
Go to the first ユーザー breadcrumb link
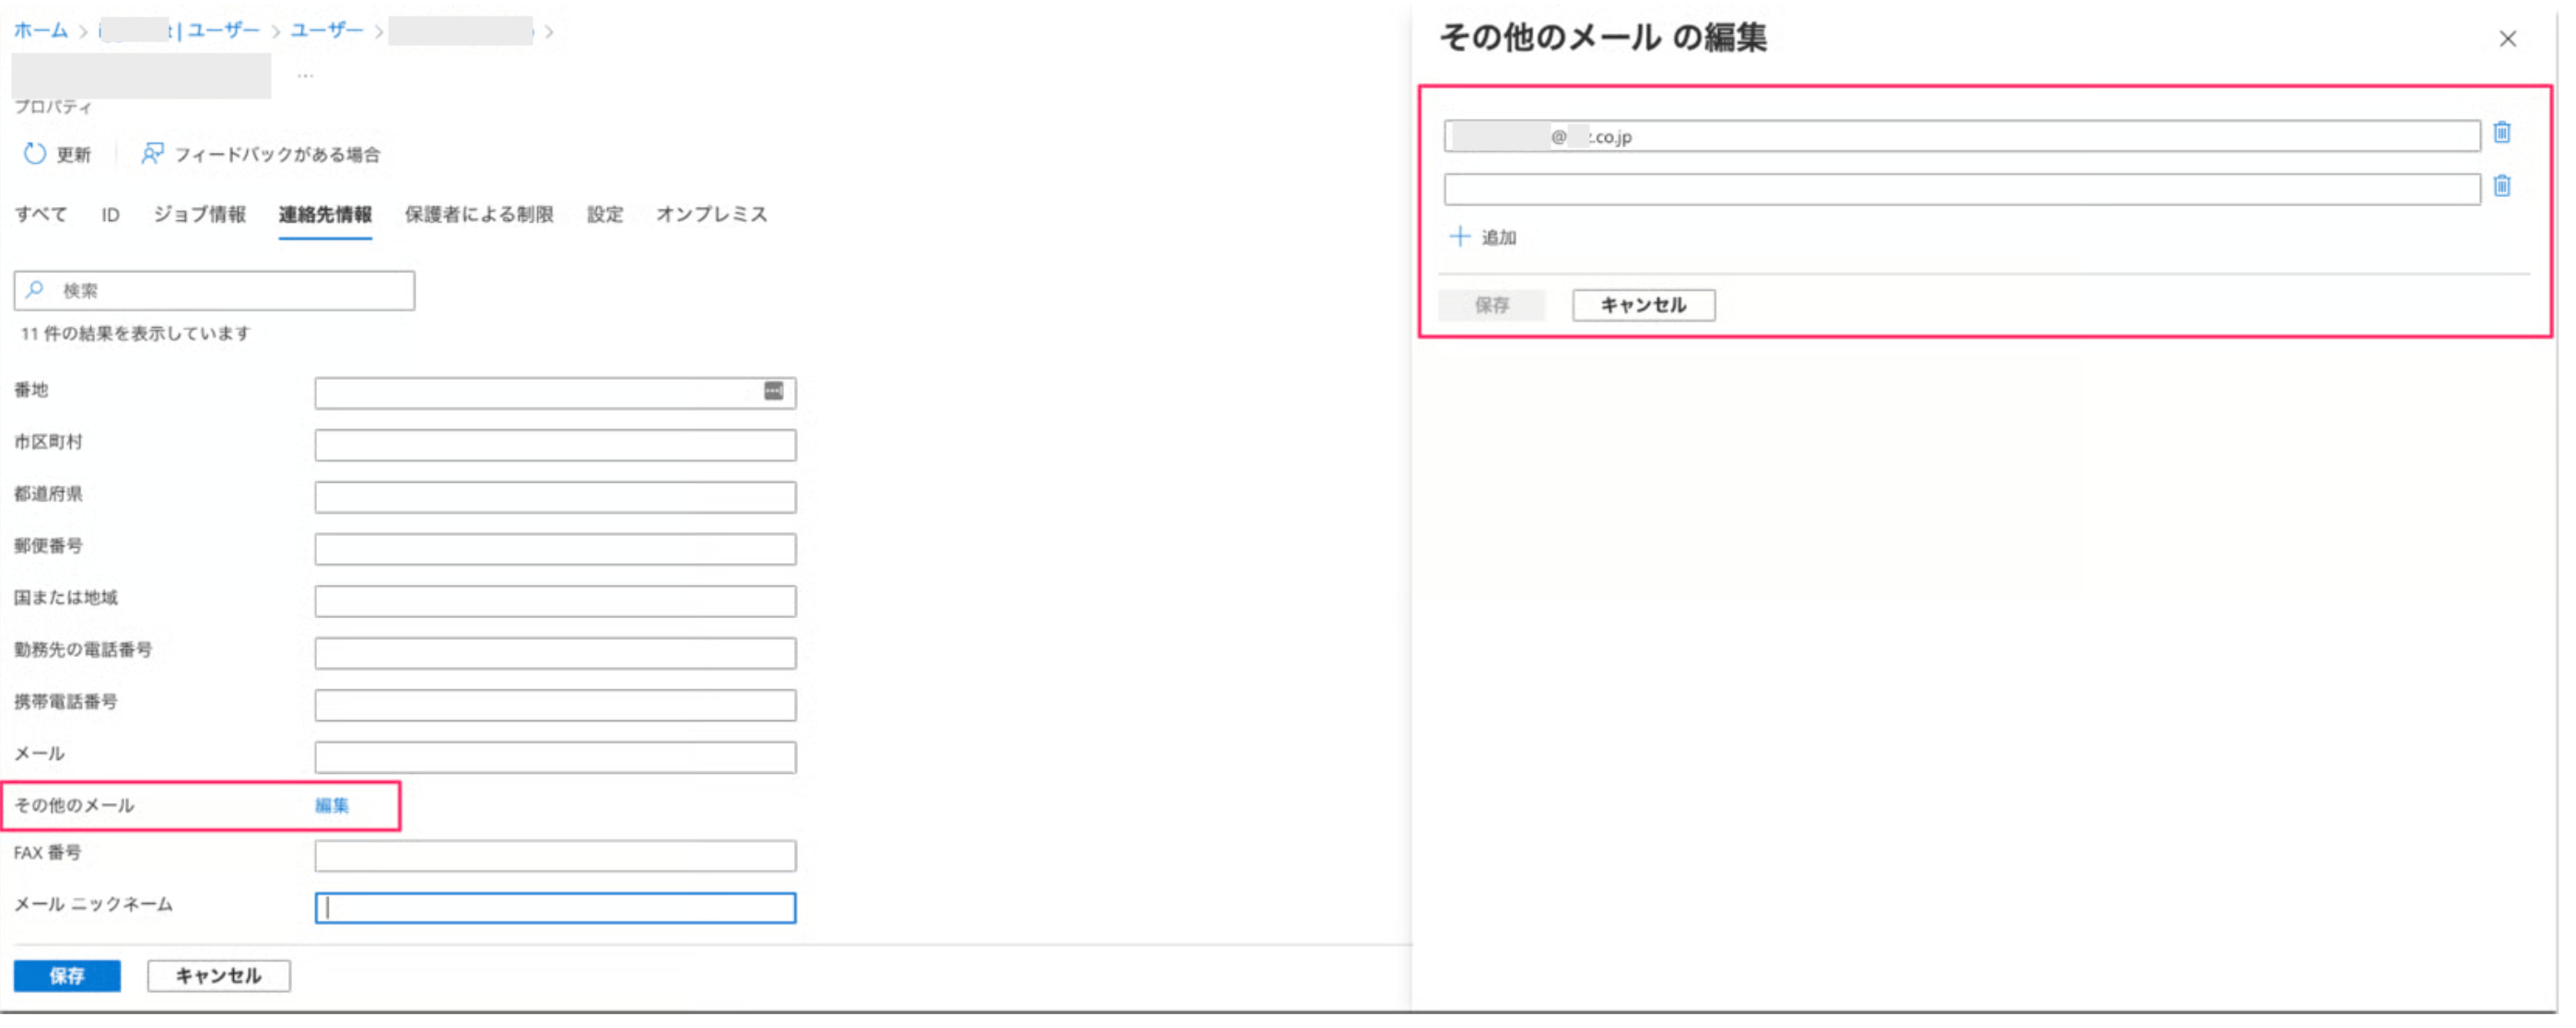click(x=224, y=31)
